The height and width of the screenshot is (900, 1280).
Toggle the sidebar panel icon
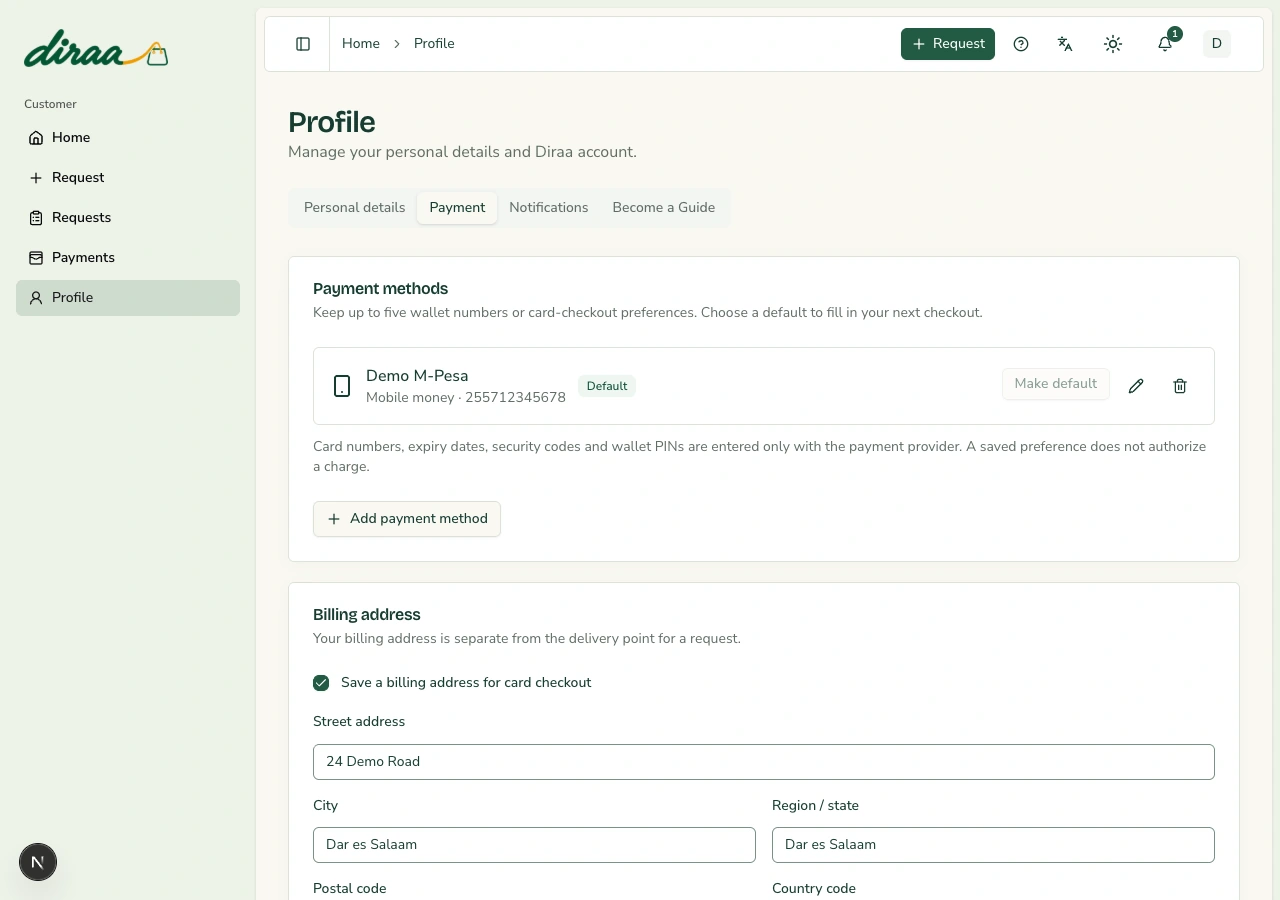[x=303, y=44]
